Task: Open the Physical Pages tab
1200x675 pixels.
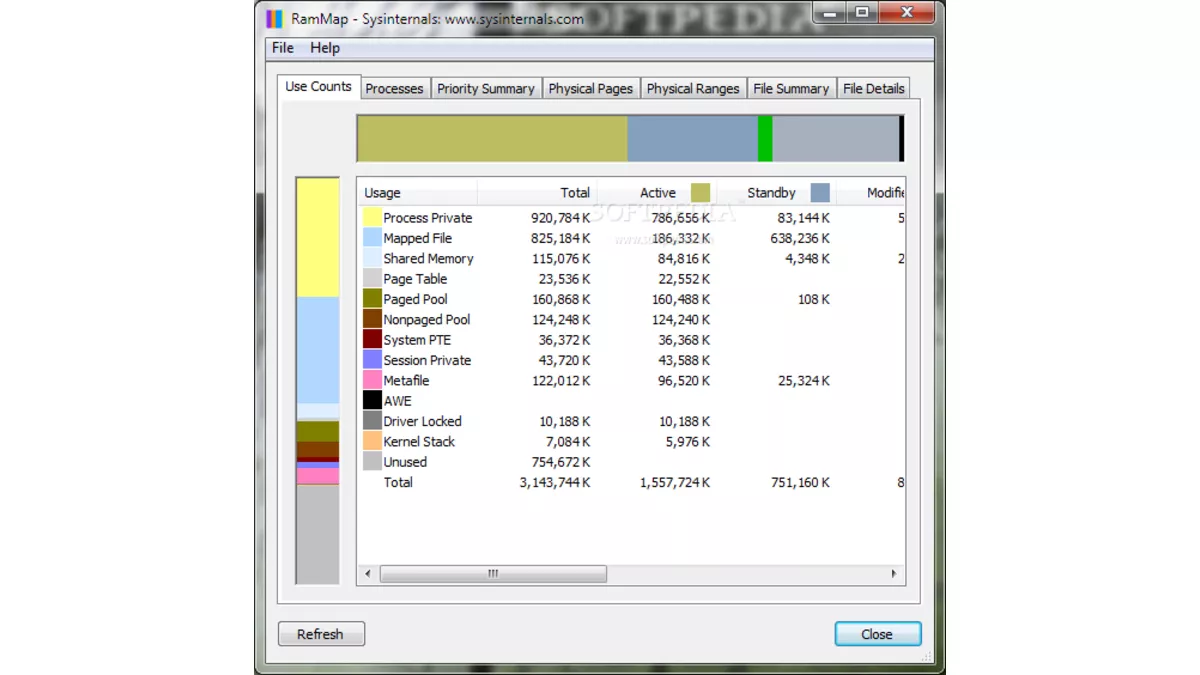Action: (x=591, y=88)
